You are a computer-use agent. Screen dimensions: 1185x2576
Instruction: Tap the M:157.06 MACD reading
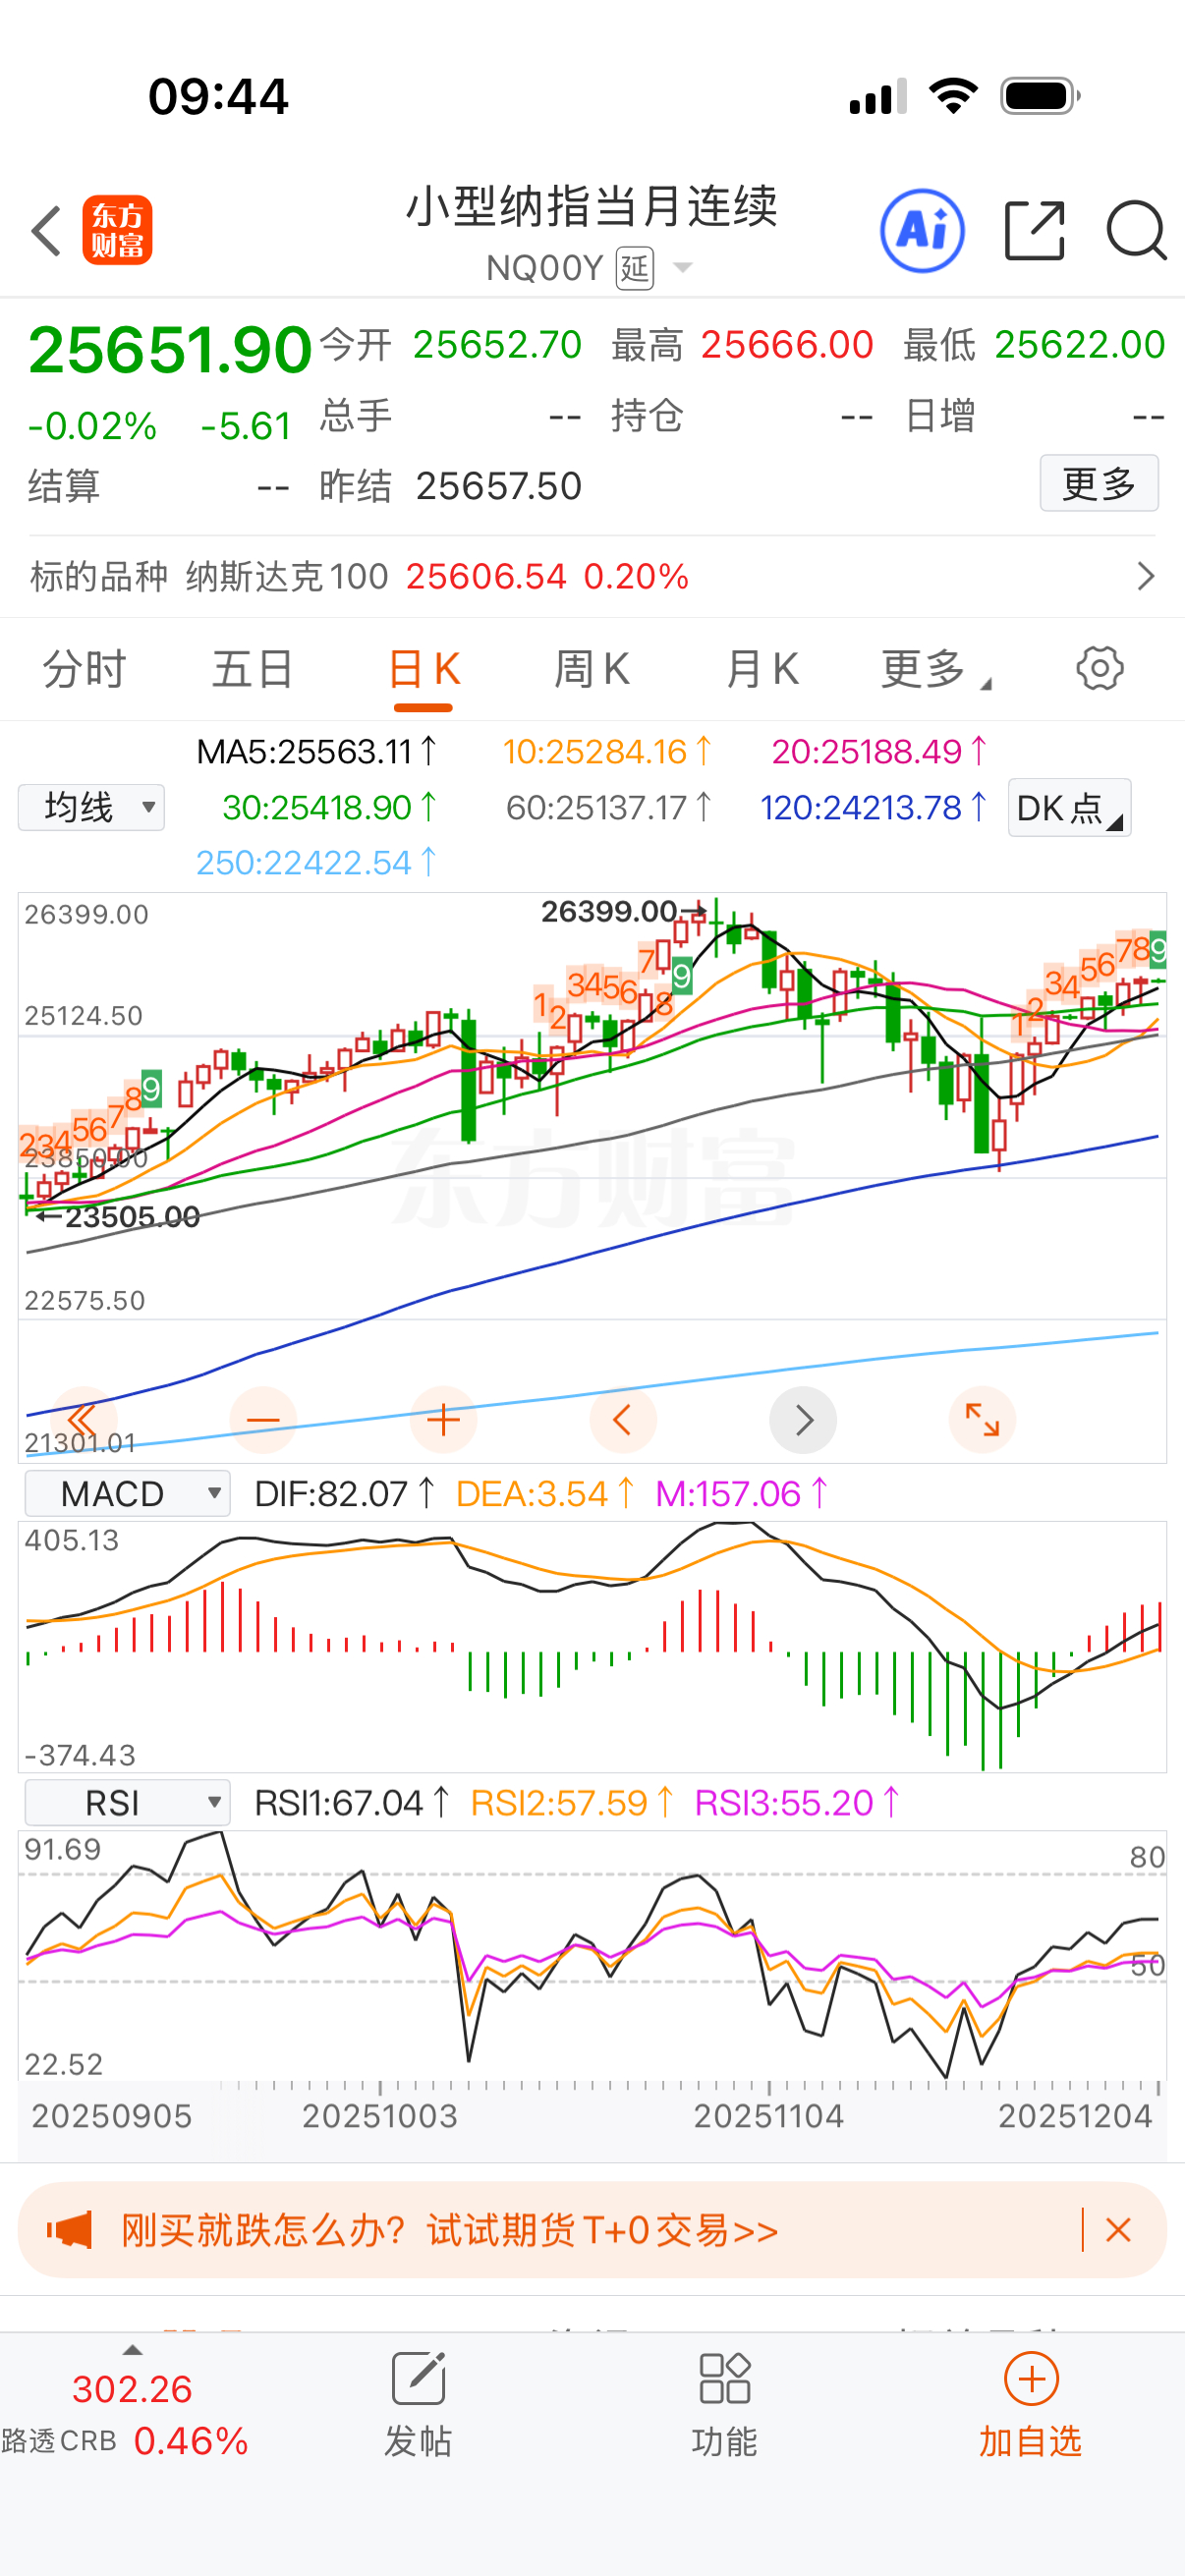742,1493
